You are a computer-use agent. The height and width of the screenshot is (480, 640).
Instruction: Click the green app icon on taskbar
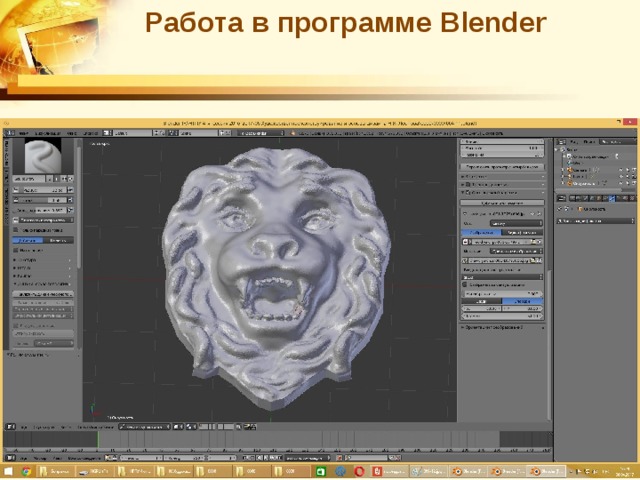[321, 471]
